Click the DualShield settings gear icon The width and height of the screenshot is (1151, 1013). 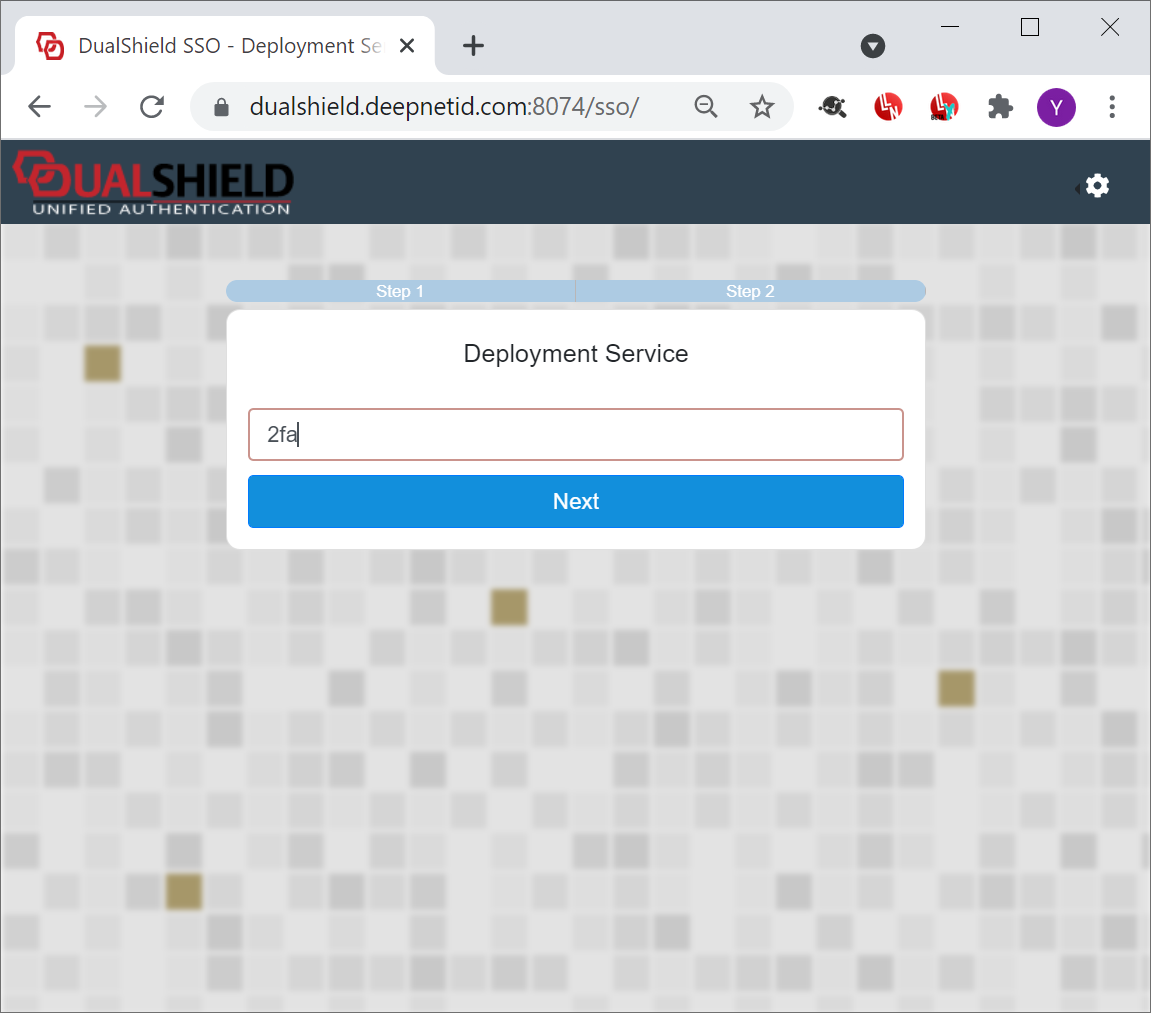click(x=1097, y=186)
